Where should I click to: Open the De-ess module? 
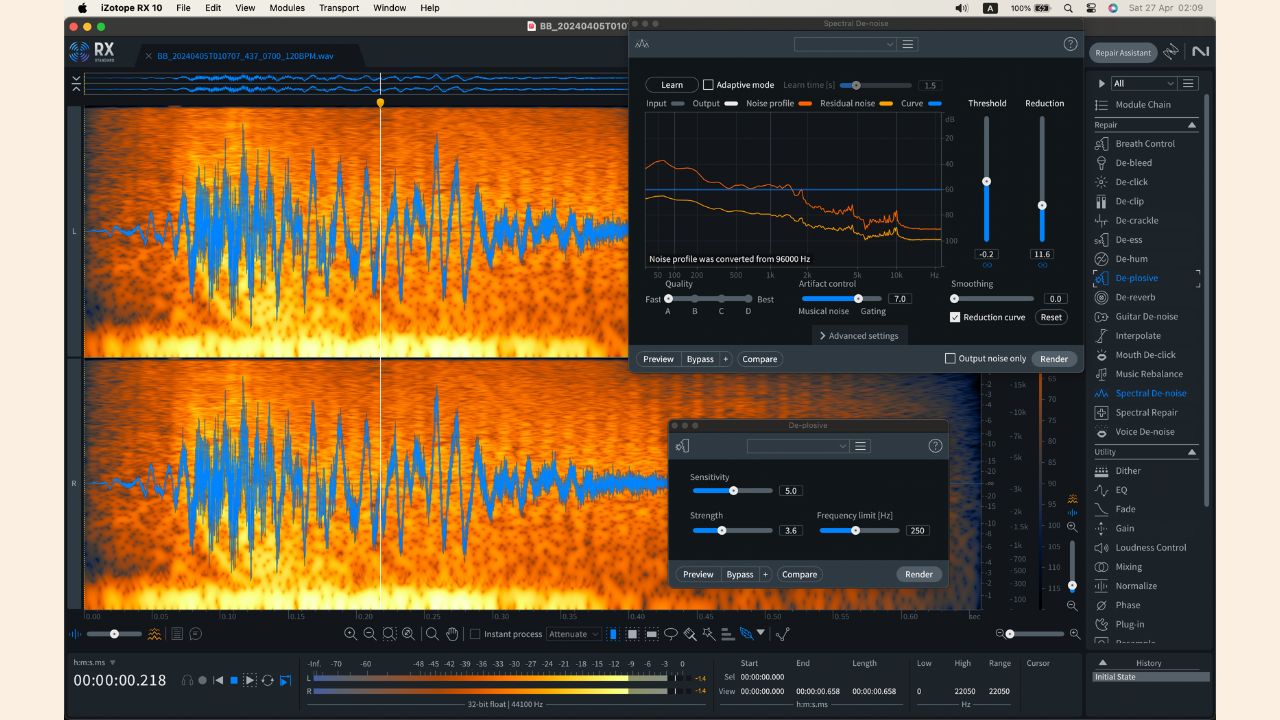[x=1128, y=240]
